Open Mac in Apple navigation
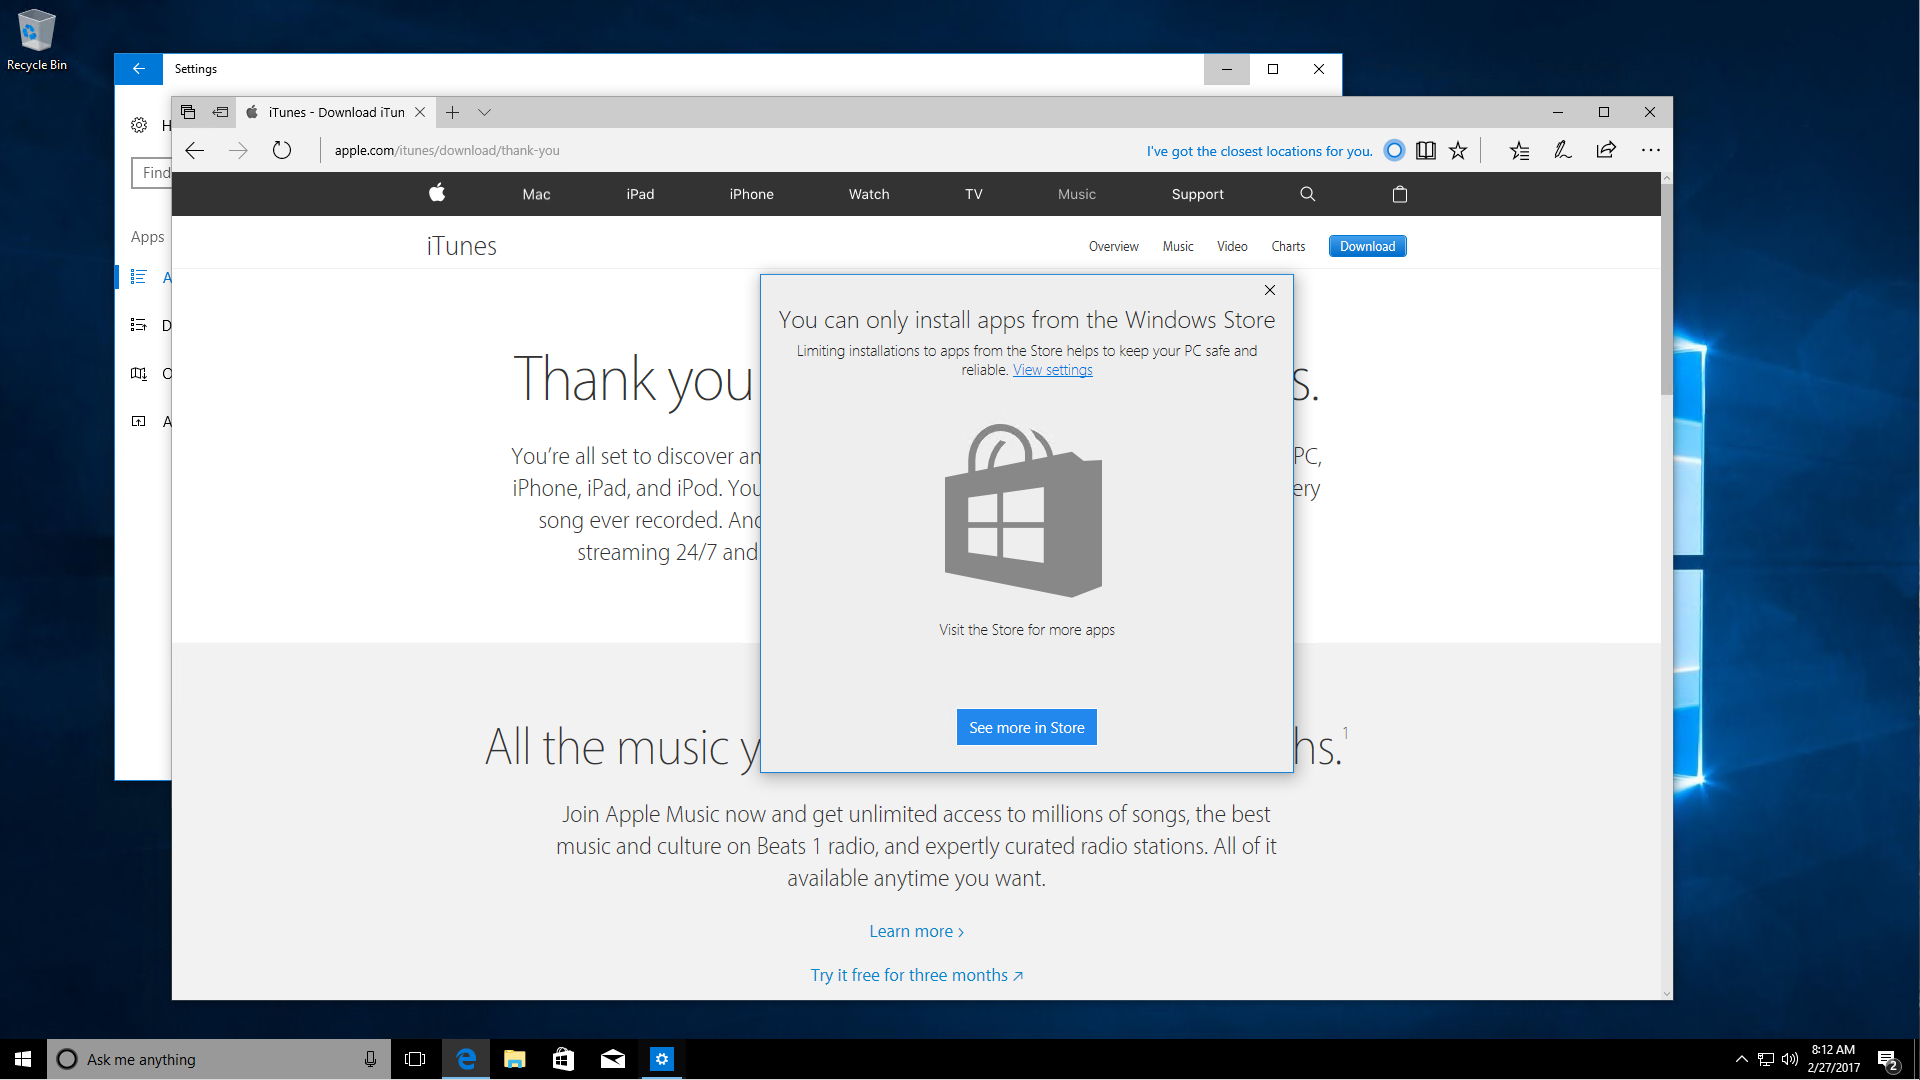This screenshot has height=1080, width=1920. tap(536, 194)
